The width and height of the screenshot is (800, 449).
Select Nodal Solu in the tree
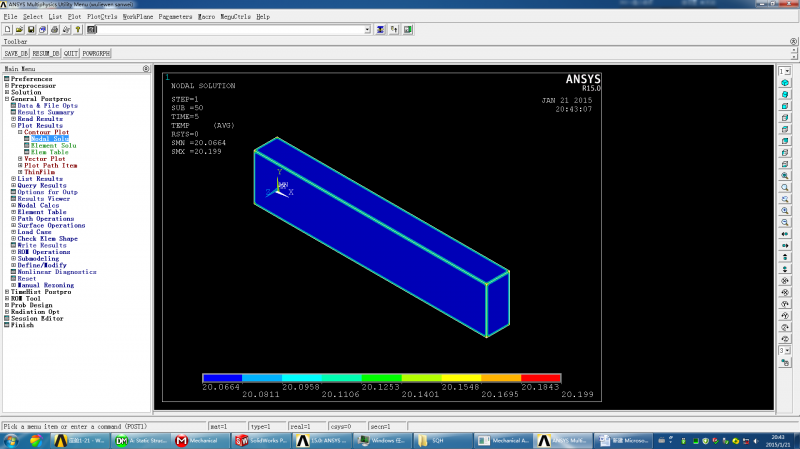coord(49,139)
